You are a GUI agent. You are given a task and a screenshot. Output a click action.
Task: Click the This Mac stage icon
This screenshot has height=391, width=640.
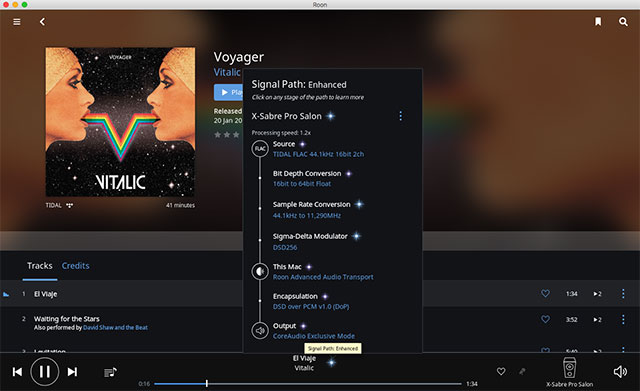[260, 271]
